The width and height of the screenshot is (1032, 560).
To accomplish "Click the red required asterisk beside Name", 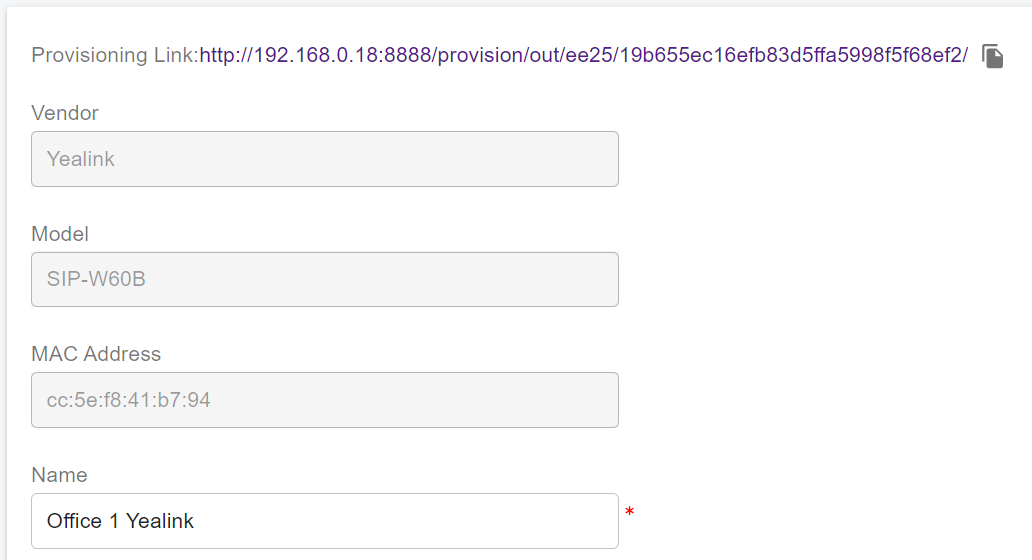I will click(630, 513).
